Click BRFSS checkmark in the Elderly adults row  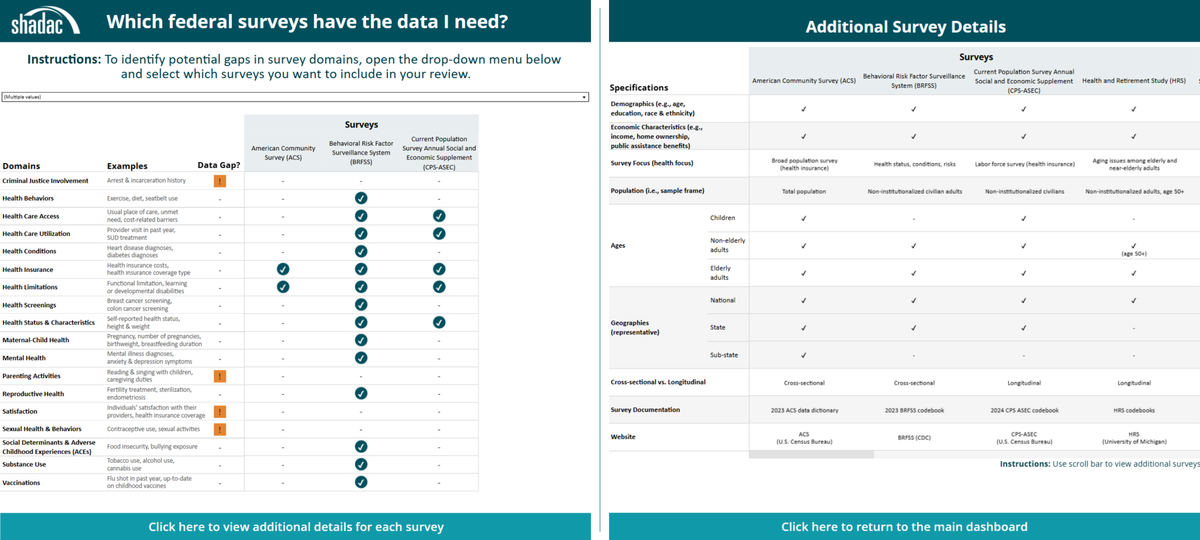point(914,272)
